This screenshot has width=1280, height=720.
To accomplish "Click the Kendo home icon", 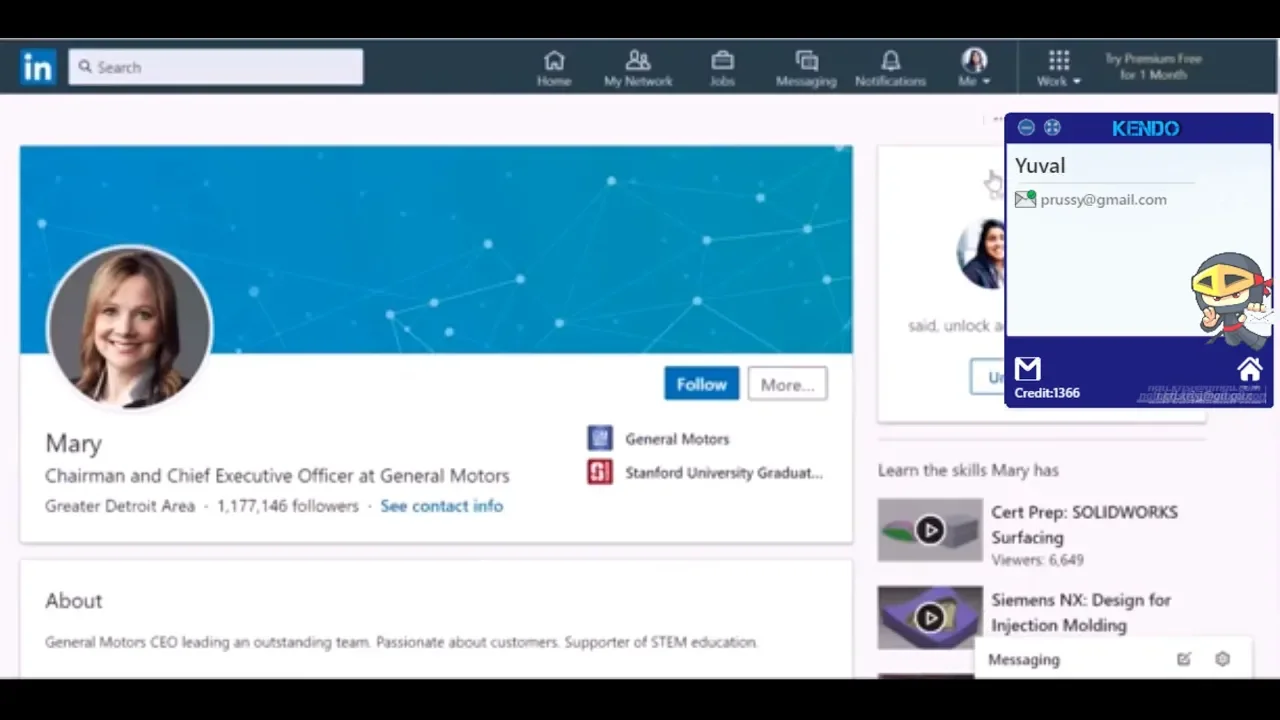I will (x=1250, y=369).
